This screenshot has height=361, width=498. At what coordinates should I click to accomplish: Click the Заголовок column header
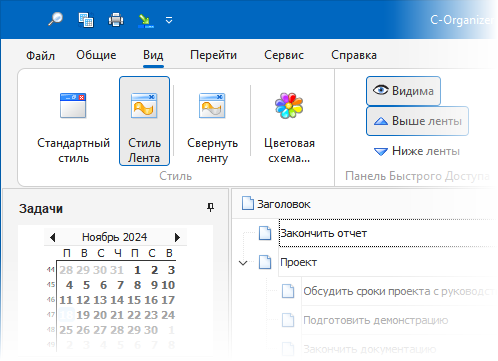pos(283,204)
